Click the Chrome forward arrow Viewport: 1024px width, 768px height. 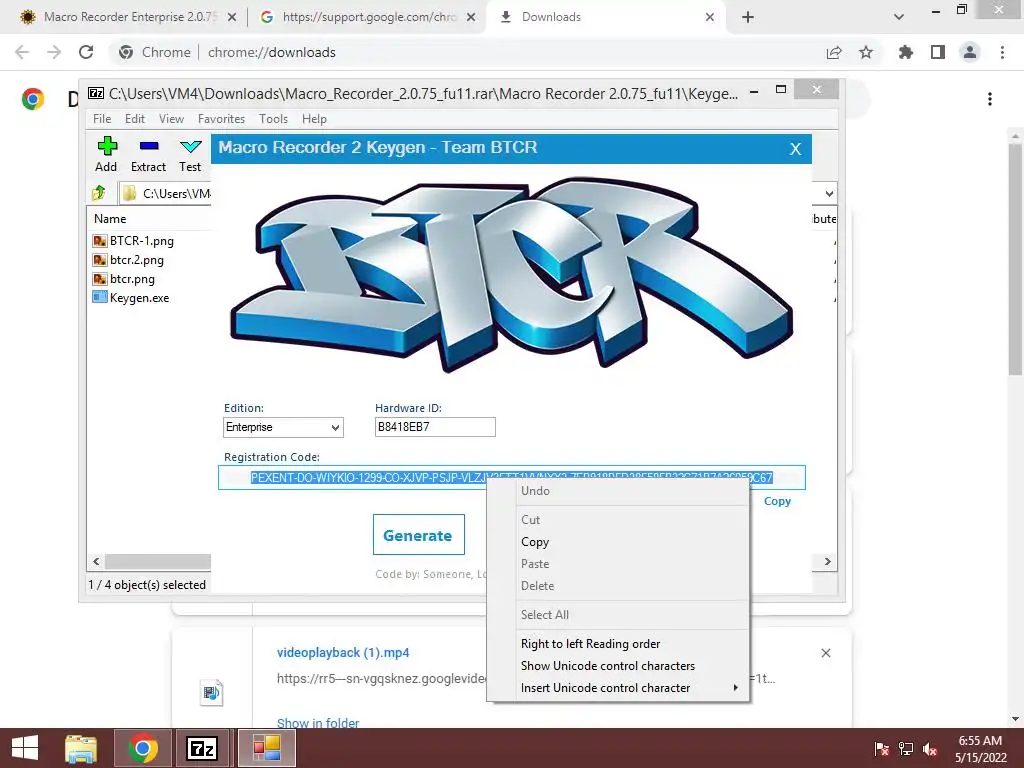pos(54,52)
